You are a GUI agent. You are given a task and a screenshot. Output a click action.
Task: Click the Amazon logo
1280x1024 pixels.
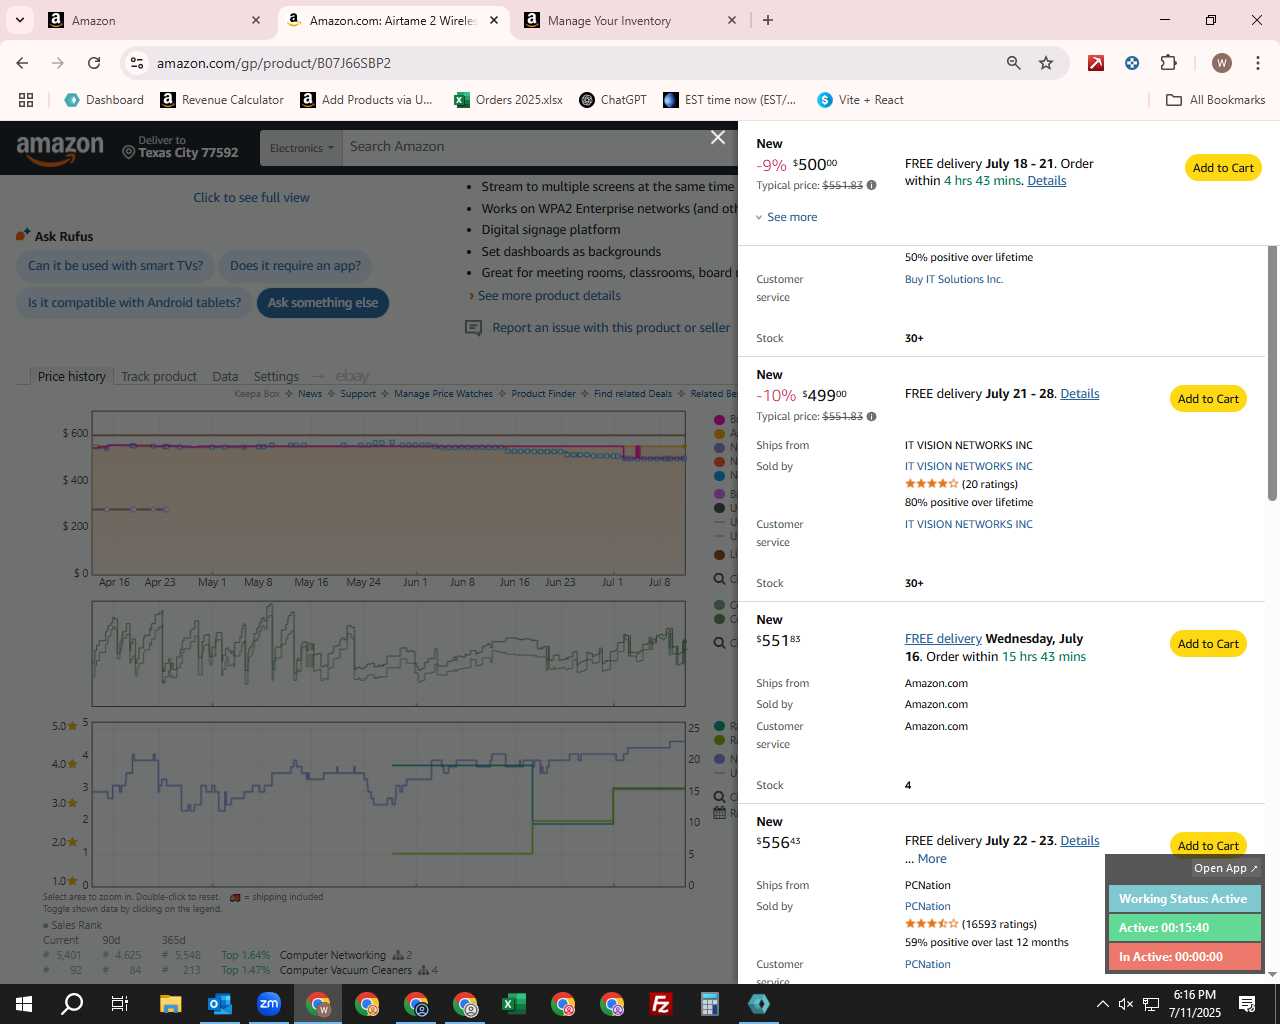(60, 150)
